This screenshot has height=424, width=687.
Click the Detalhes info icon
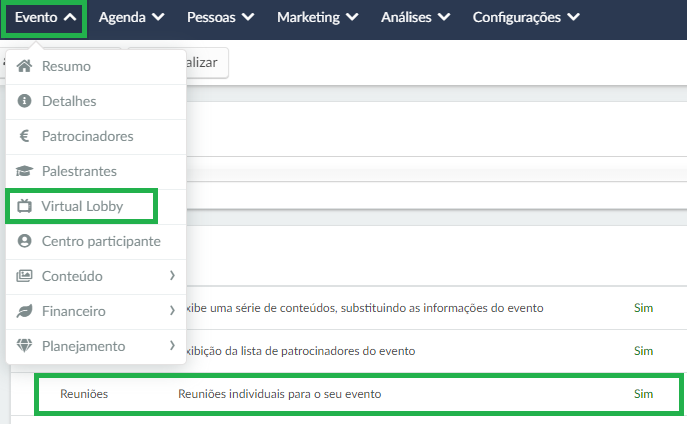pyautogui.click(x=24, y=101)
